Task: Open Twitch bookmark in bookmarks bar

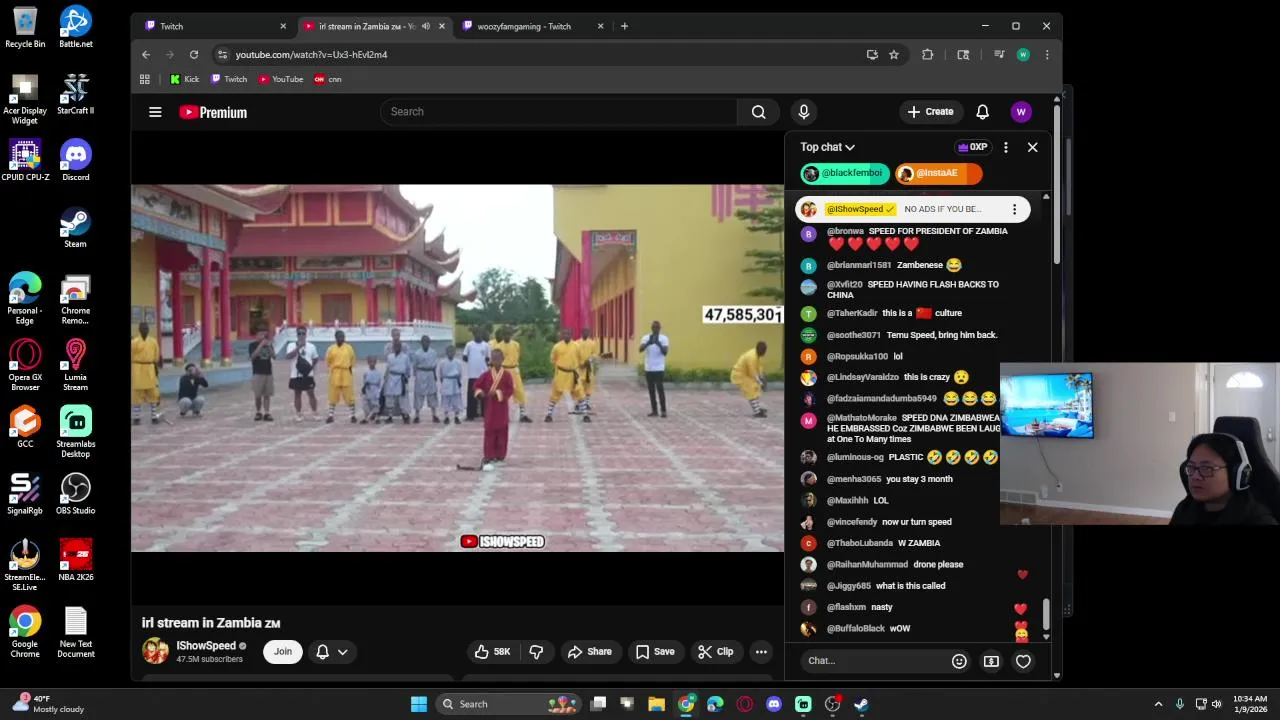Action: coord(229,79)
